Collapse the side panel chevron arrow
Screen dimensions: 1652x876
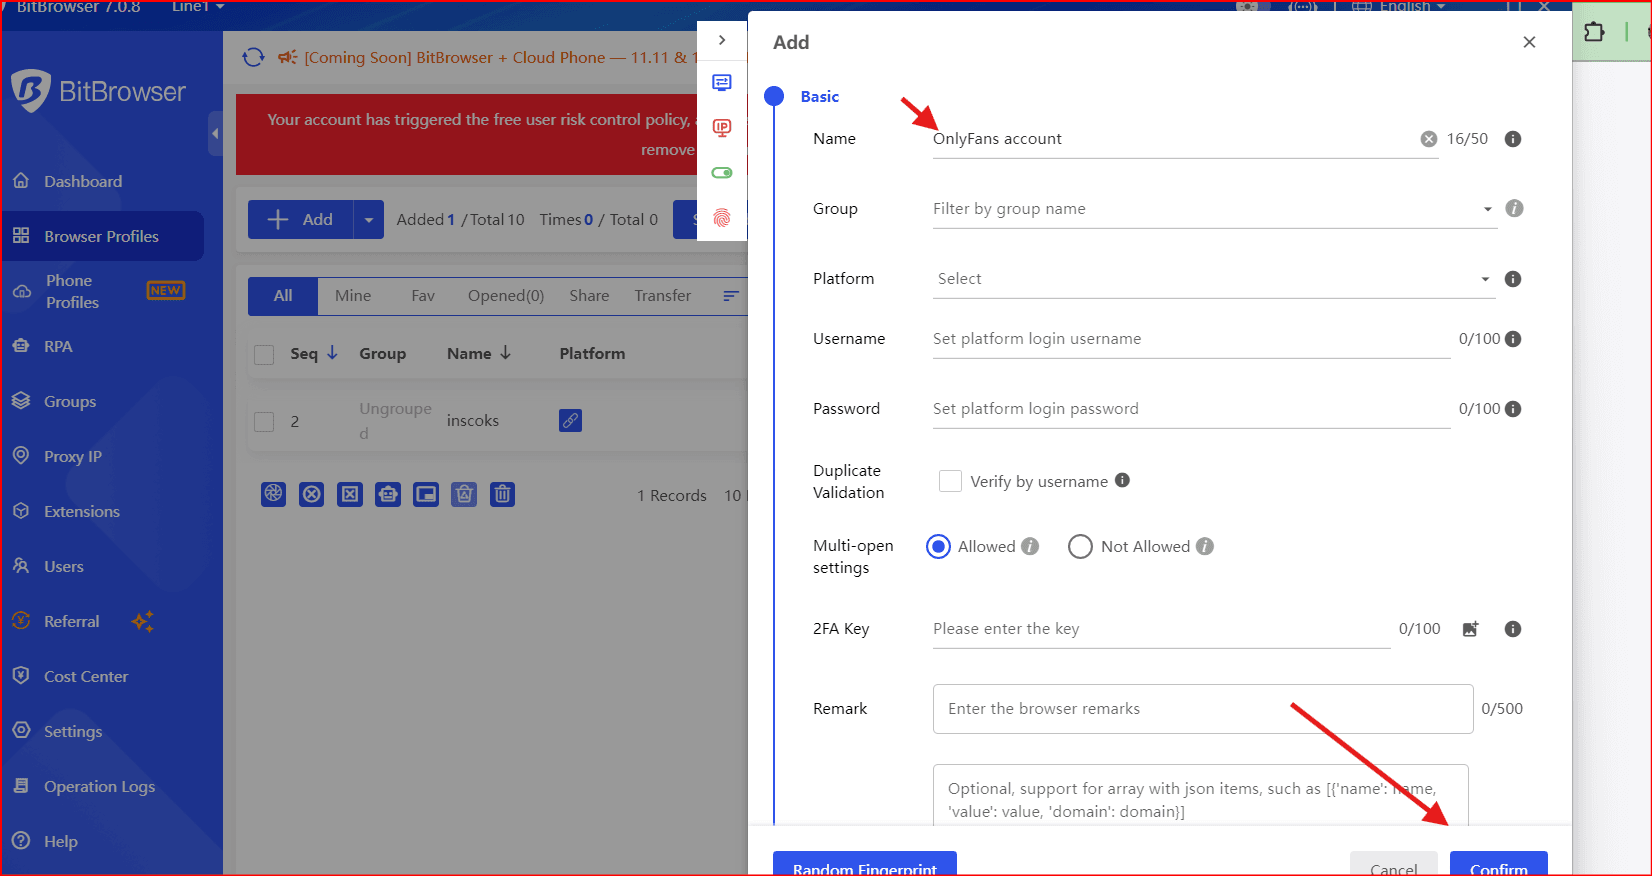pyautogui.click(x=721, y=41)
